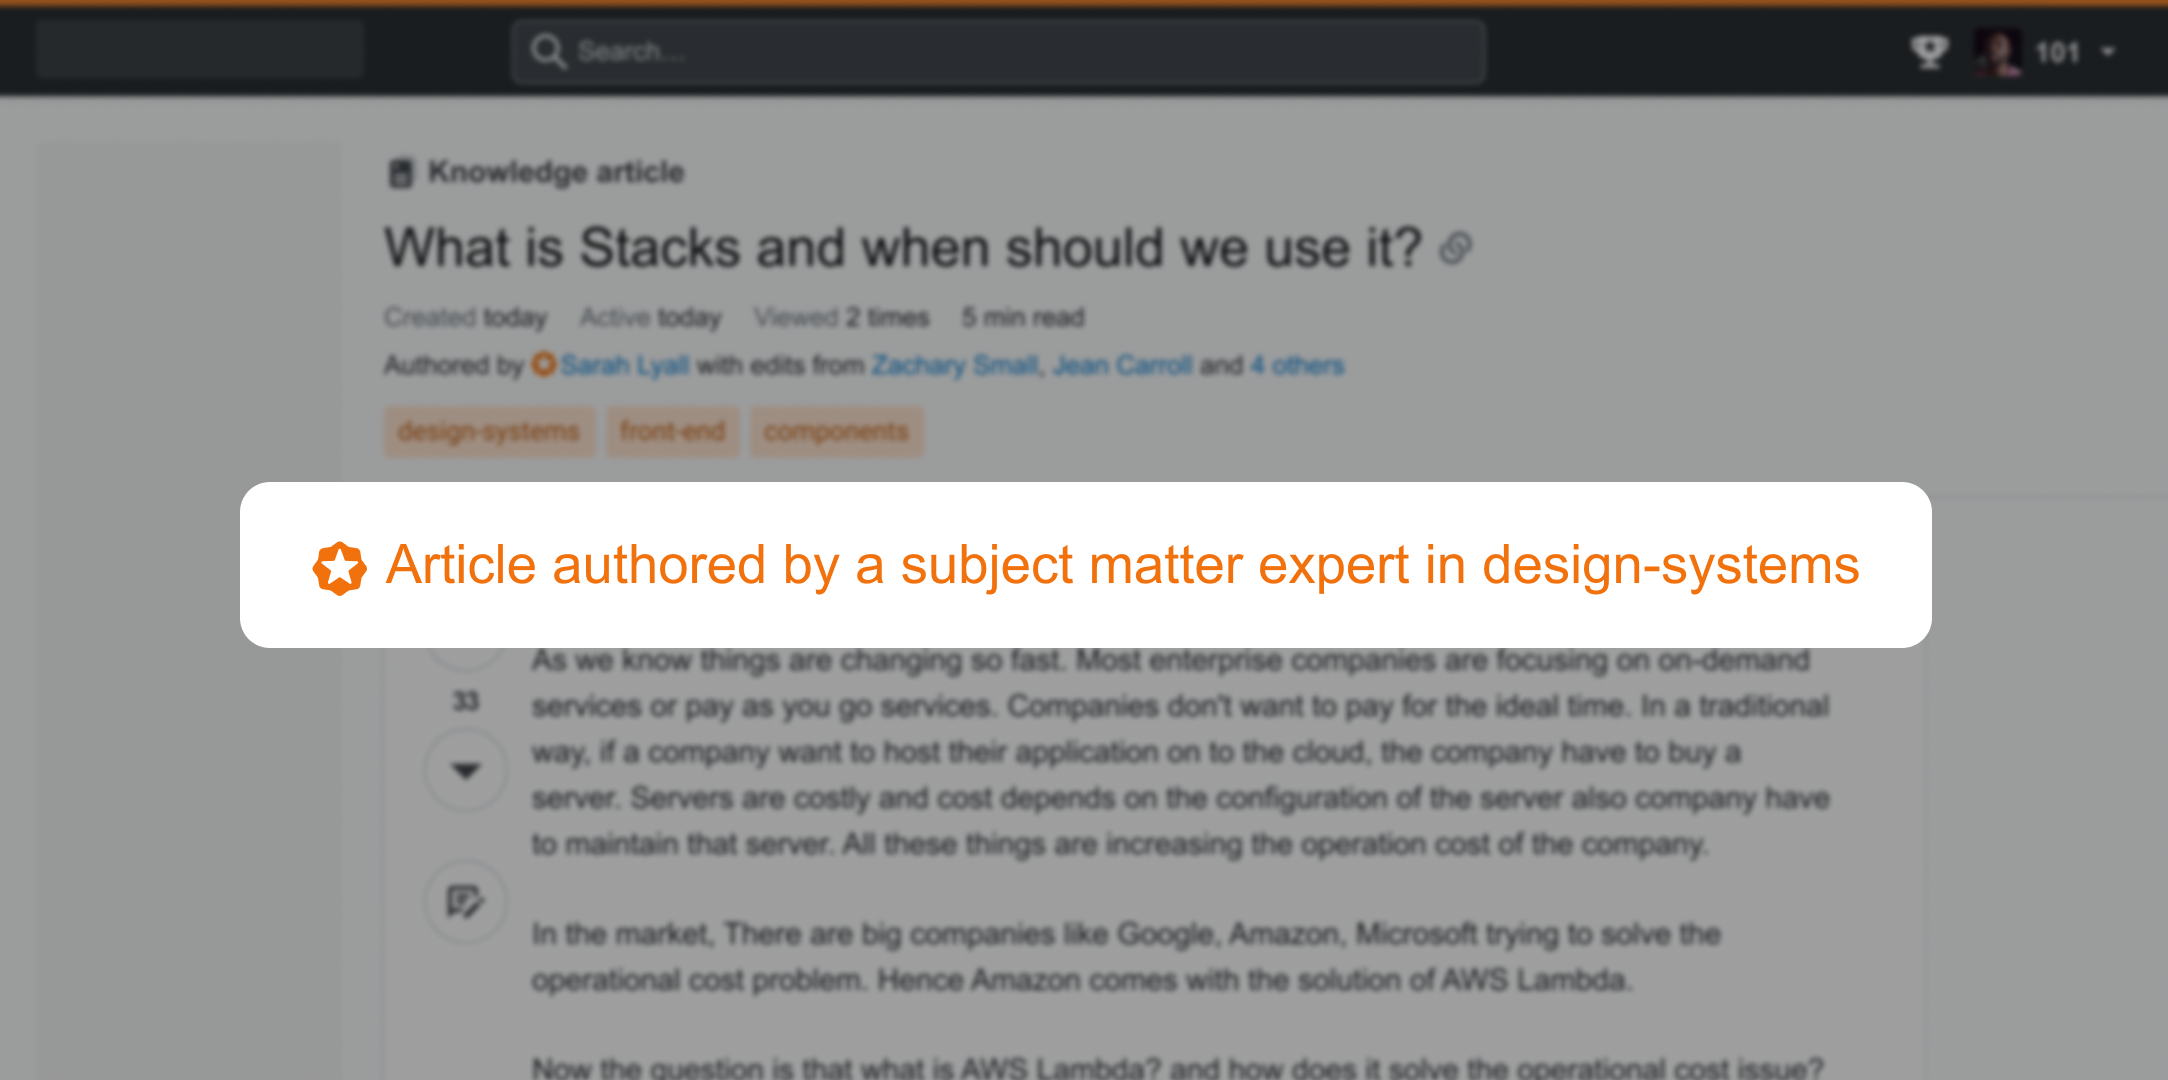Select the components tag

click(836, 432)
